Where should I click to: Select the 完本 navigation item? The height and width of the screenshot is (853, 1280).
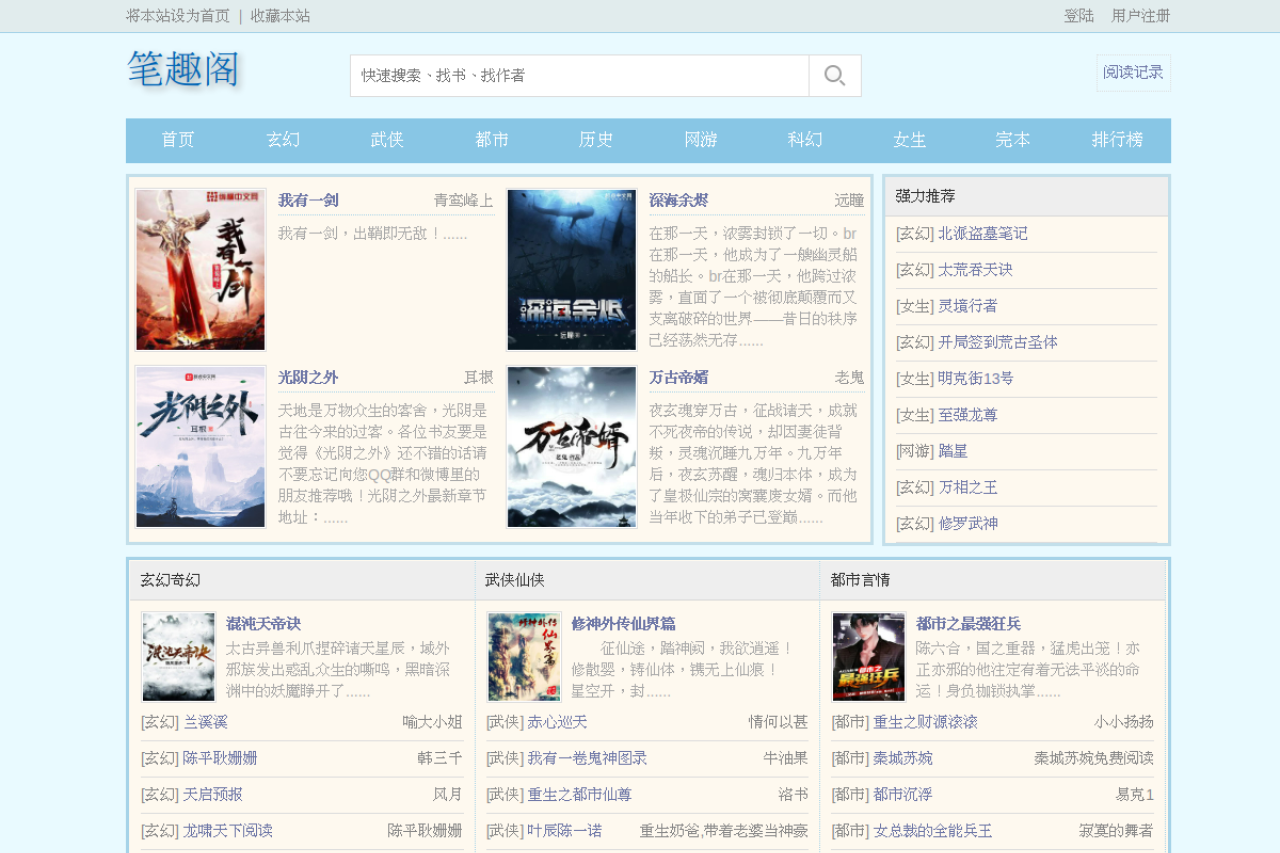(1013, 140)
